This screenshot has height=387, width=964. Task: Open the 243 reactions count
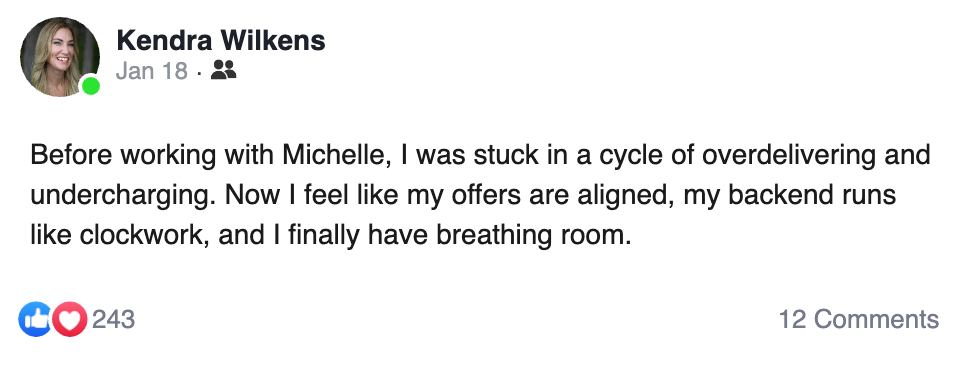(114, 319)
